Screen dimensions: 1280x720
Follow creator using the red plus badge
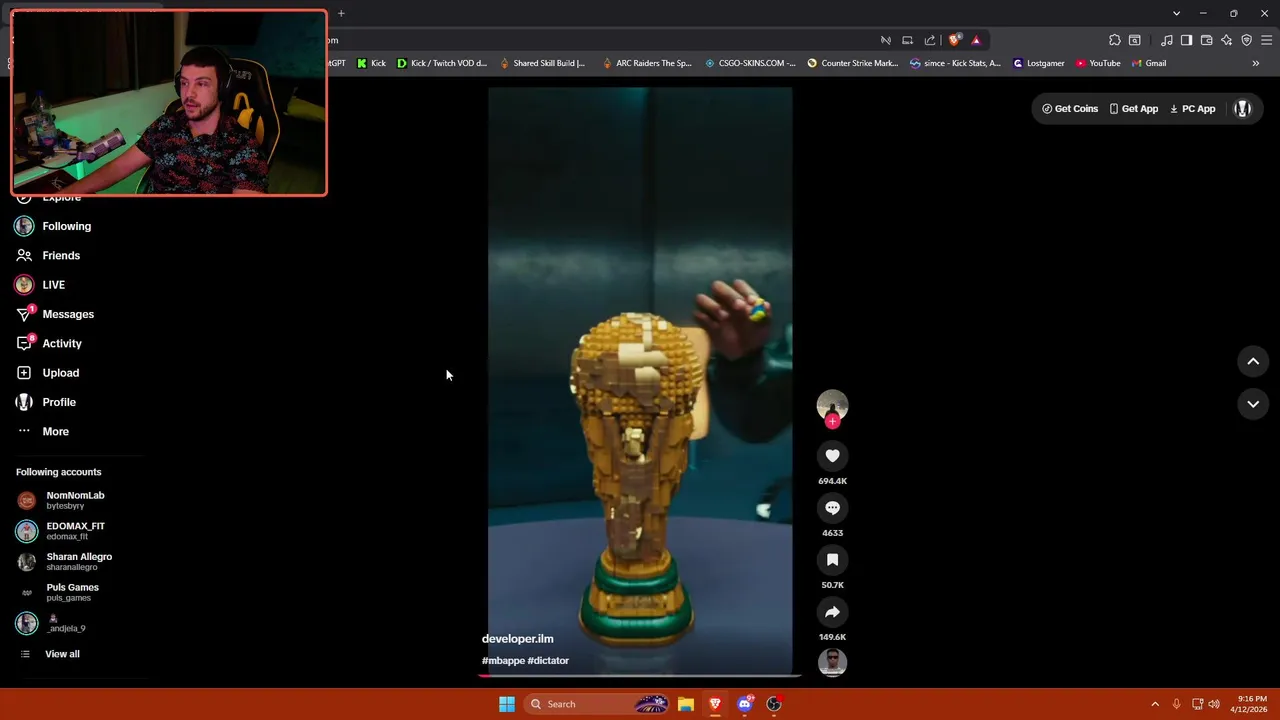coord(832,422)
